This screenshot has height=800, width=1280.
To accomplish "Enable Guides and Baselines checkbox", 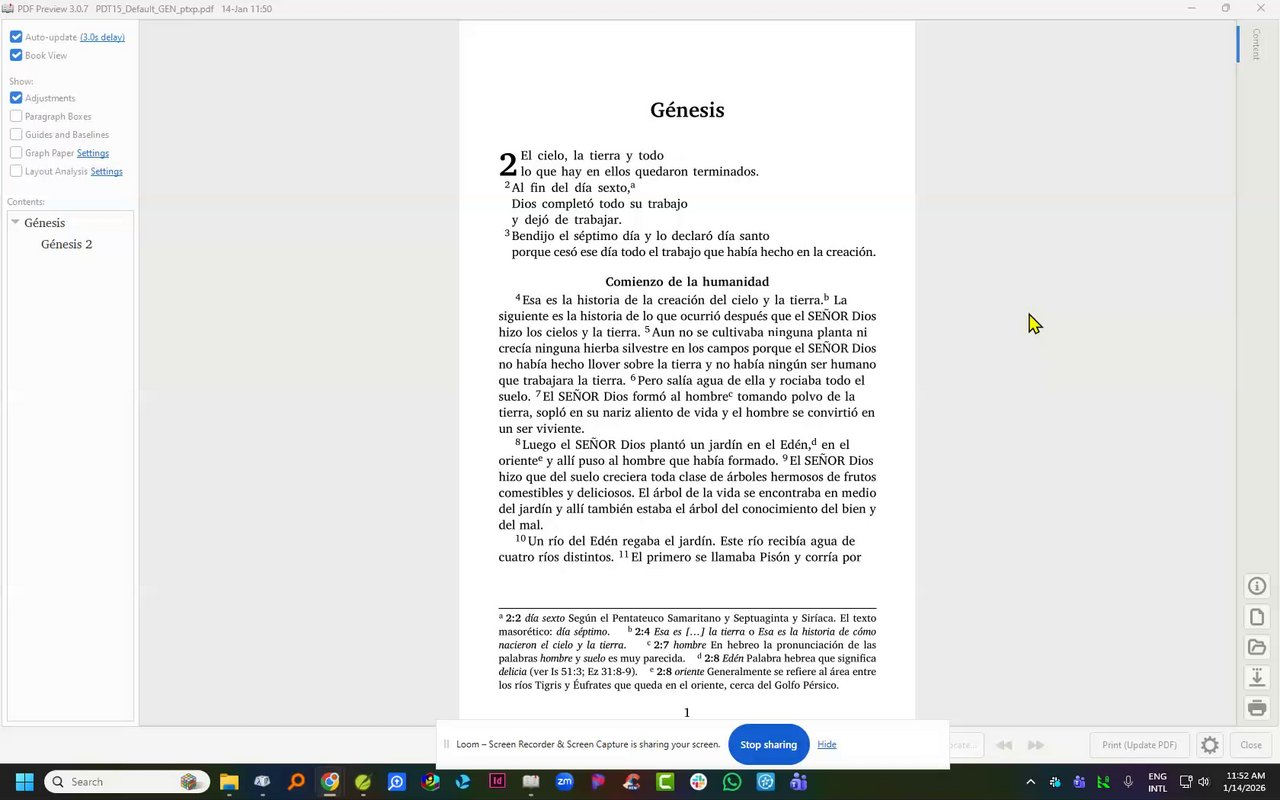I will point(16,134).
